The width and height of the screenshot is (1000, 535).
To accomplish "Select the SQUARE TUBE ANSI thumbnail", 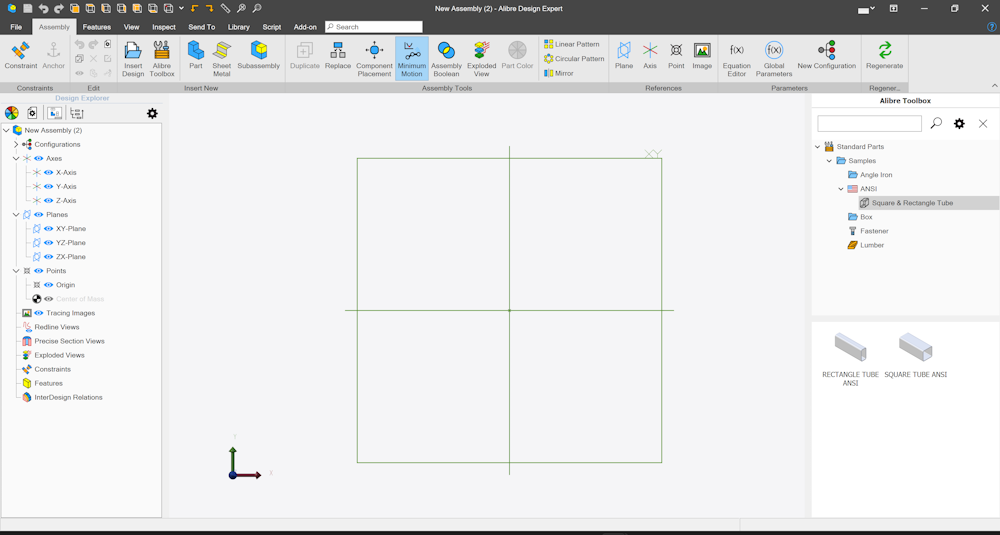I will (915, 356).
